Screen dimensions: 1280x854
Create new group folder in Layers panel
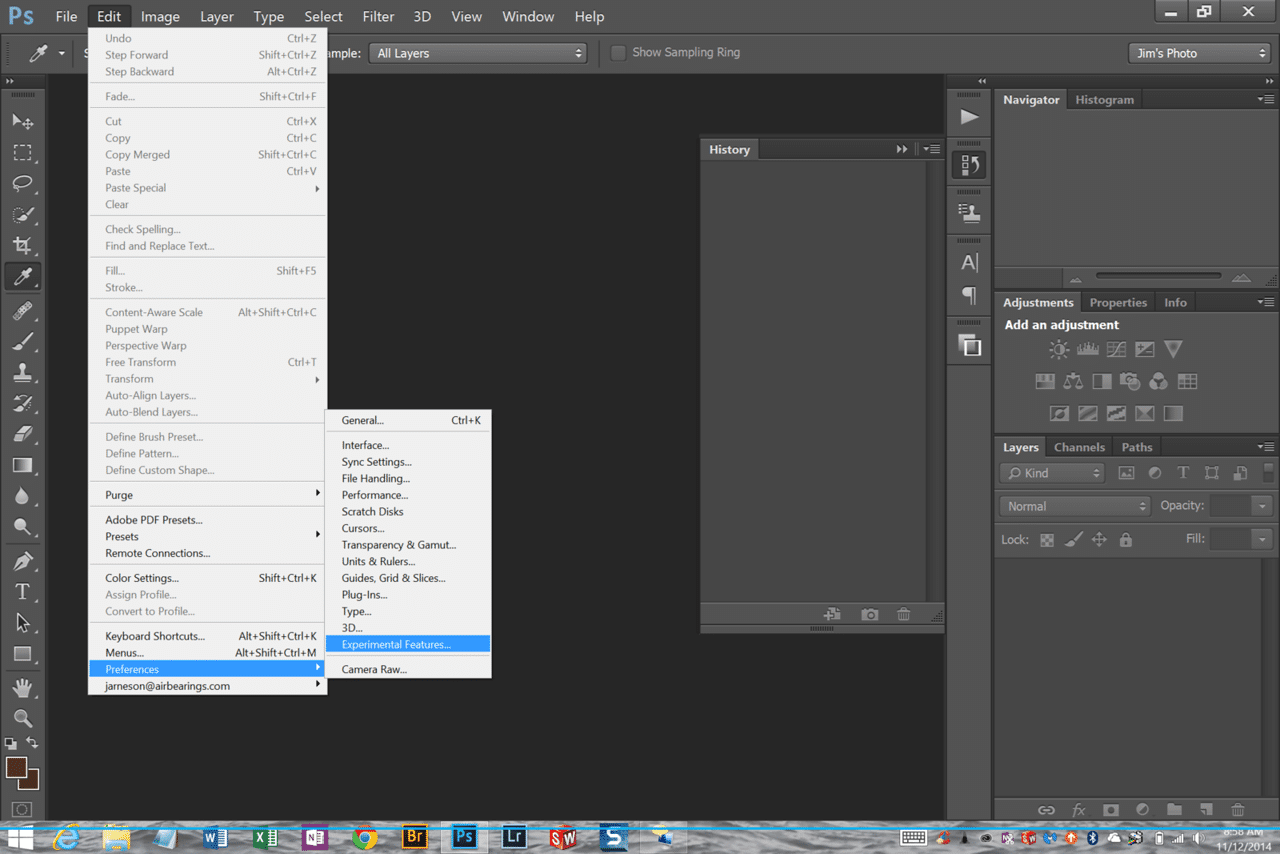click(x=1174, y=810)
